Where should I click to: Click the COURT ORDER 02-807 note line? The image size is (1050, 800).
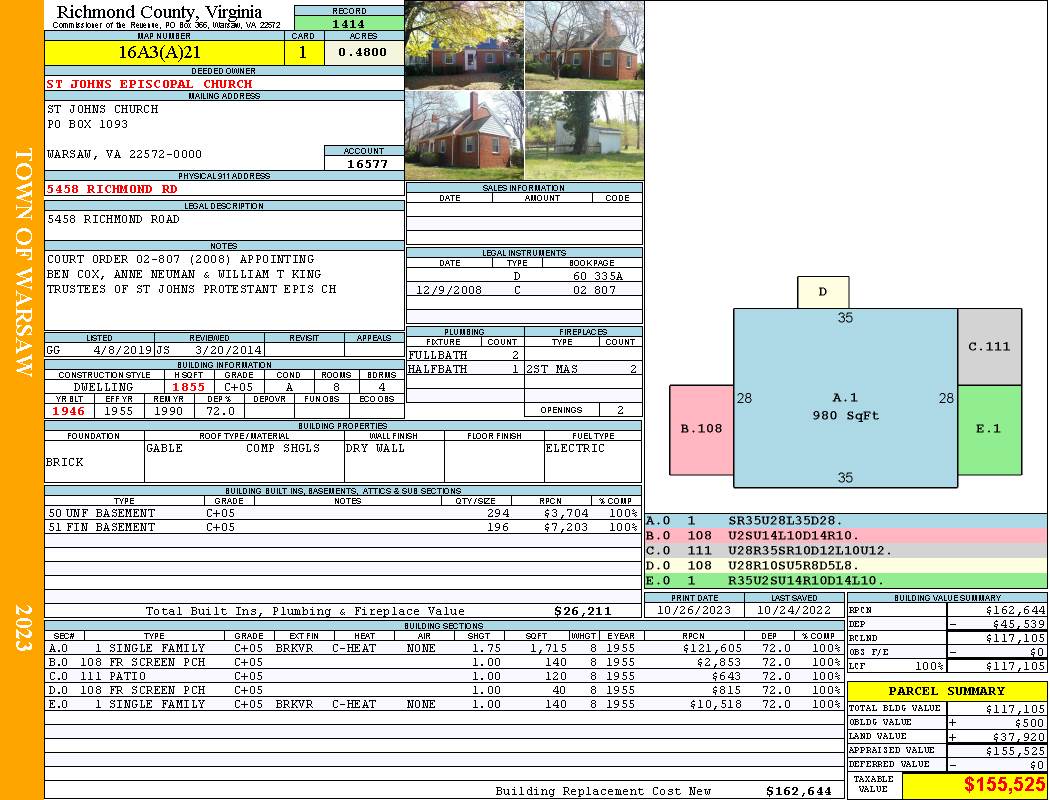[x=180, y=259]
